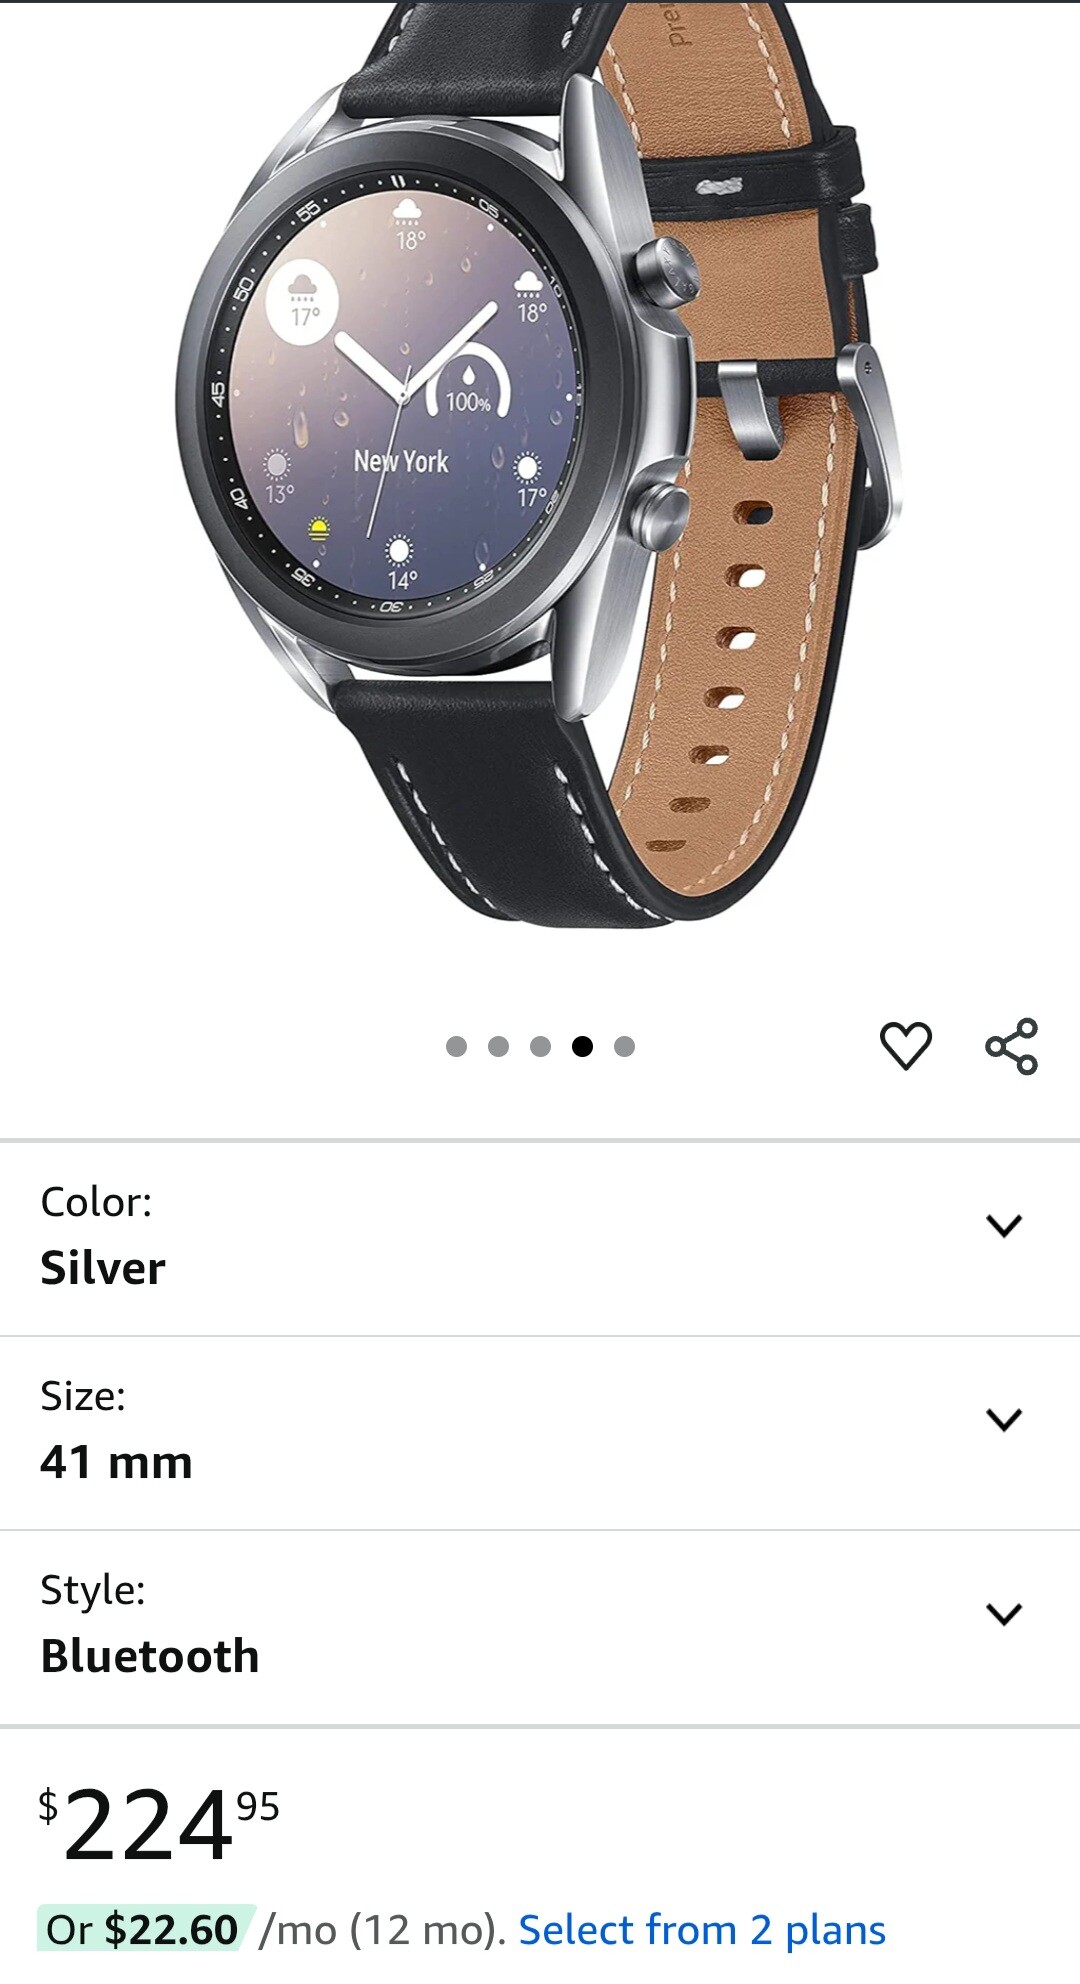Viewport: 1080px width, 1984px height.
Task: Expand the Style chevron arrow
Action: pyautogui.click(x=1004, y=1613)
